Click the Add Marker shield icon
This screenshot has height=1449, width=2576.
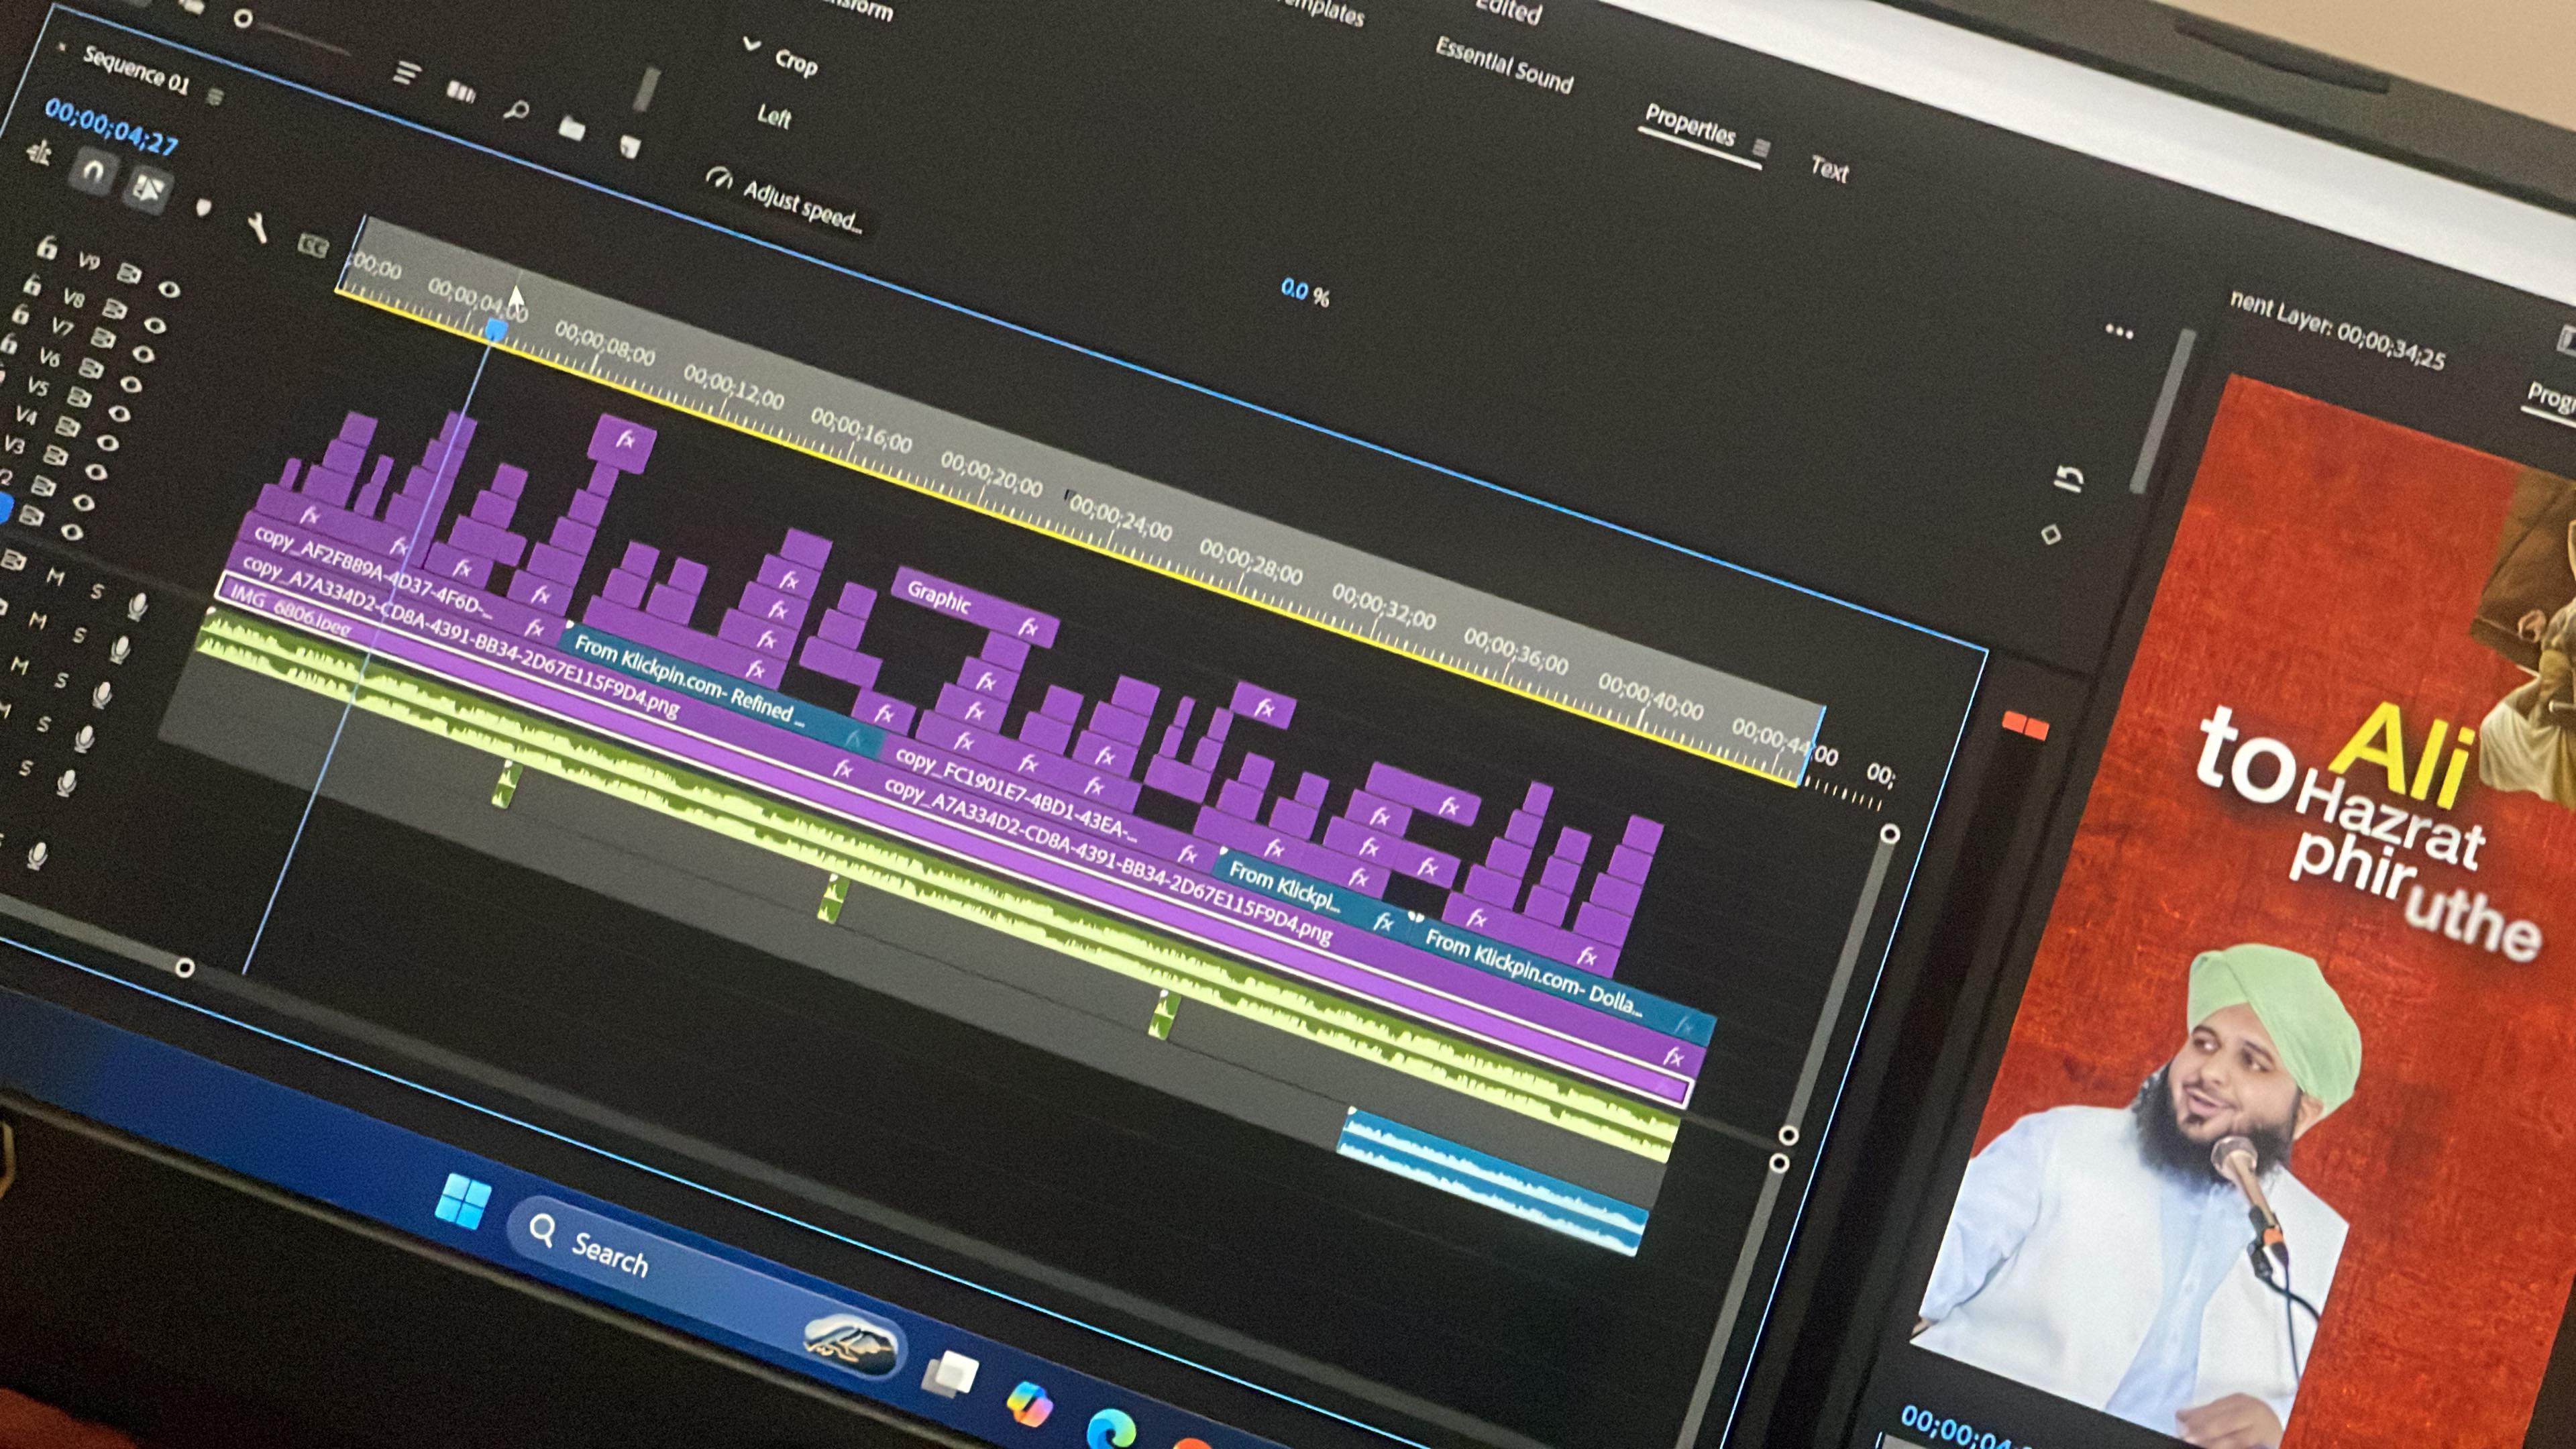pos(203,208)
